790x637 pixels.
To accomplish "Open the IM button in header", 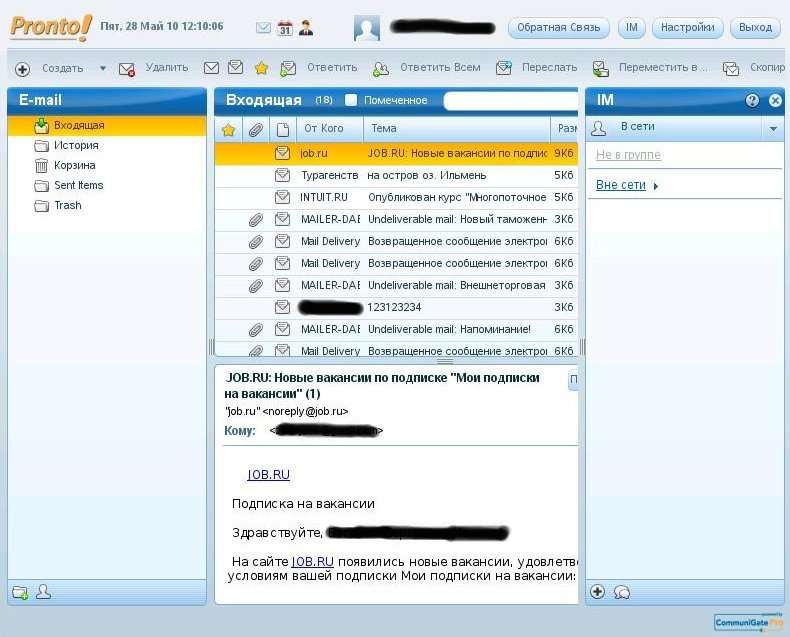I will tap(632, 27).
